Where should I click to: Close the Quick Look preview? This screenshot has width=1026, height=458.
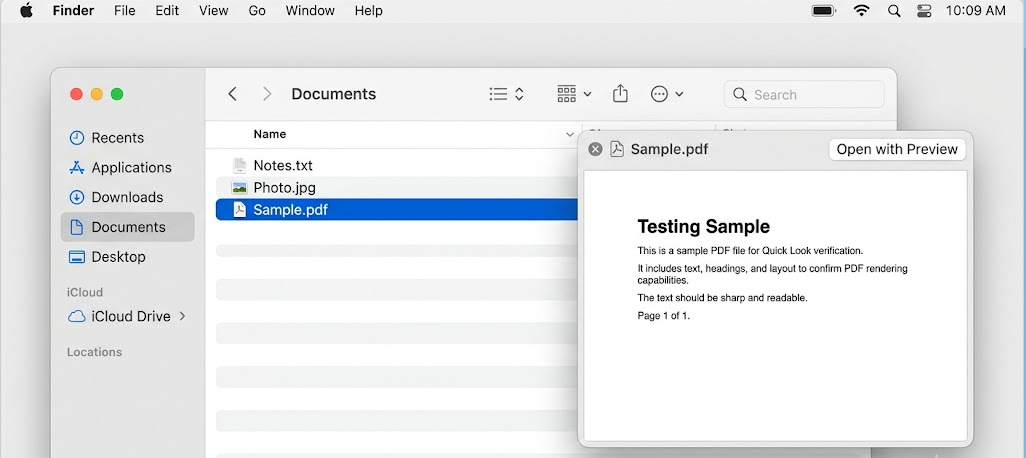pyautogui.click(x=595, y=149)
